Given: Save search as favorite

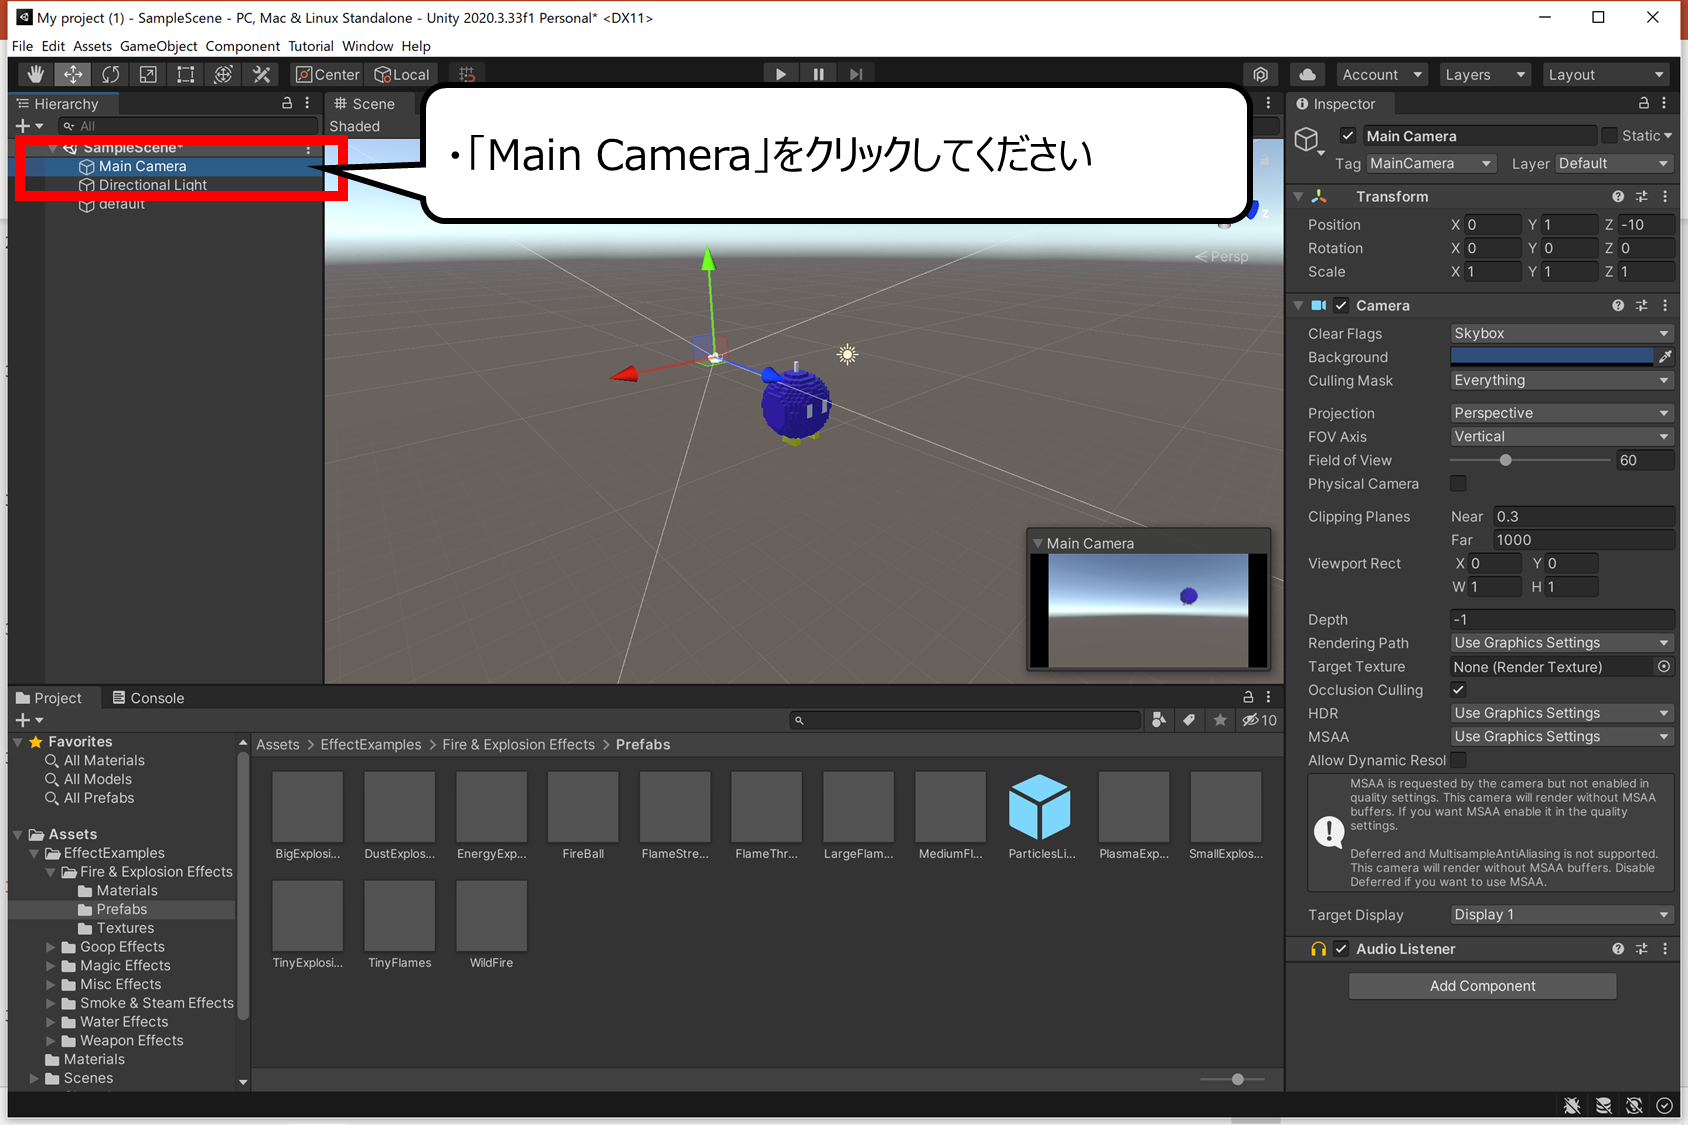Looking at the screenshot, I should (x=1220, y=720).
